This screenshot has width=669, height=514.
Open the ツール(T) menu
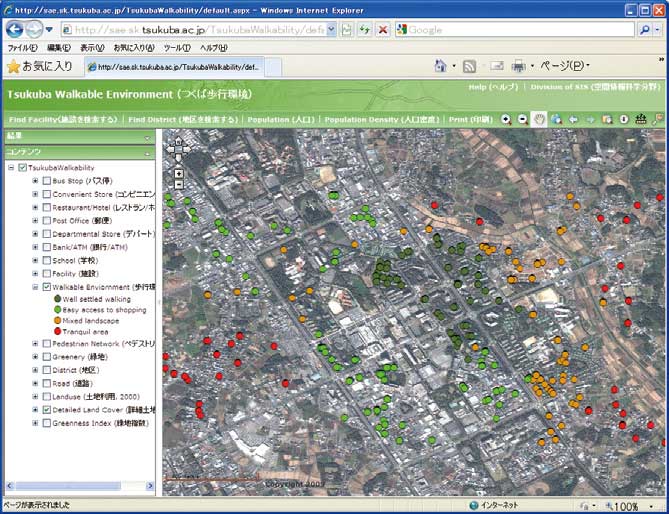click(177, 48)
